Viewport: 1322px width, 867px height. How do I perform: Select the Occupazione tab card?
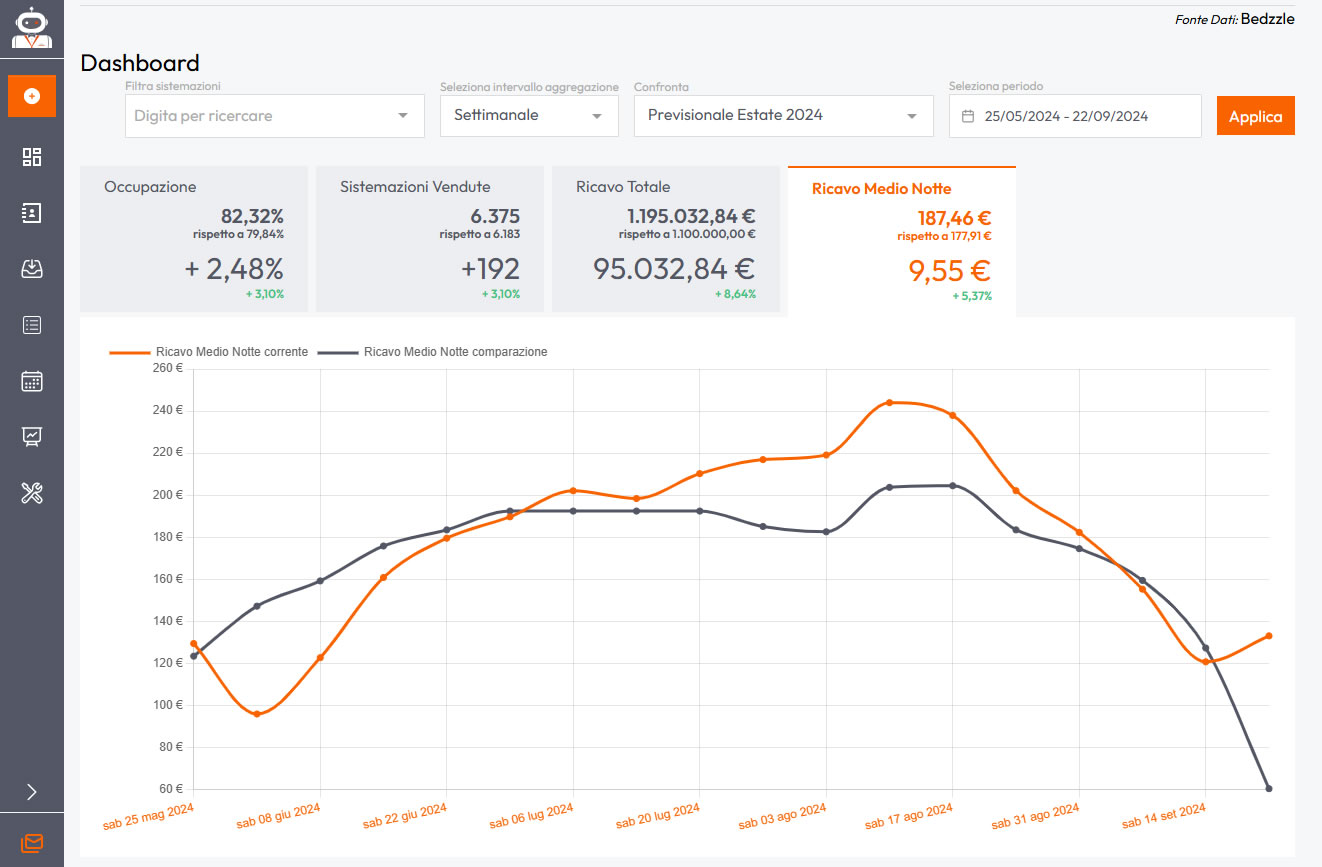[x=194, y=239]
